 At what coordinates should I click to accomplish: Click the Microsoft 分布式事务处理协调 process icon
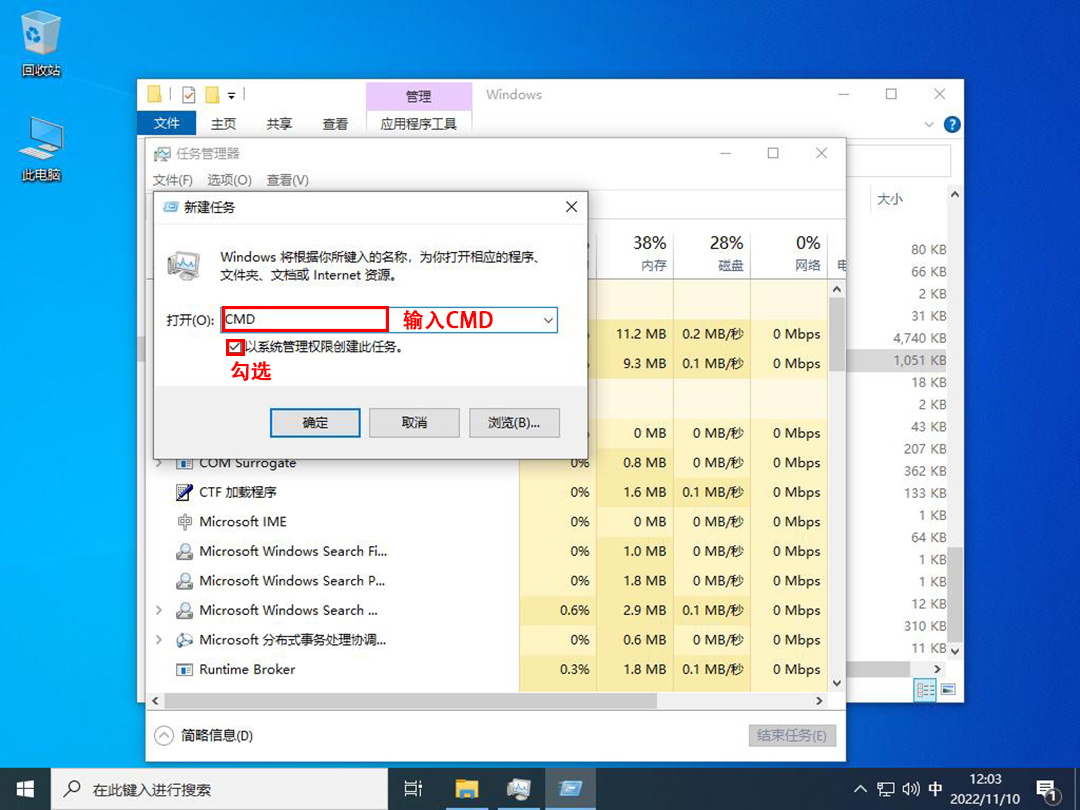pyautogui.click(x=184, y=640)
